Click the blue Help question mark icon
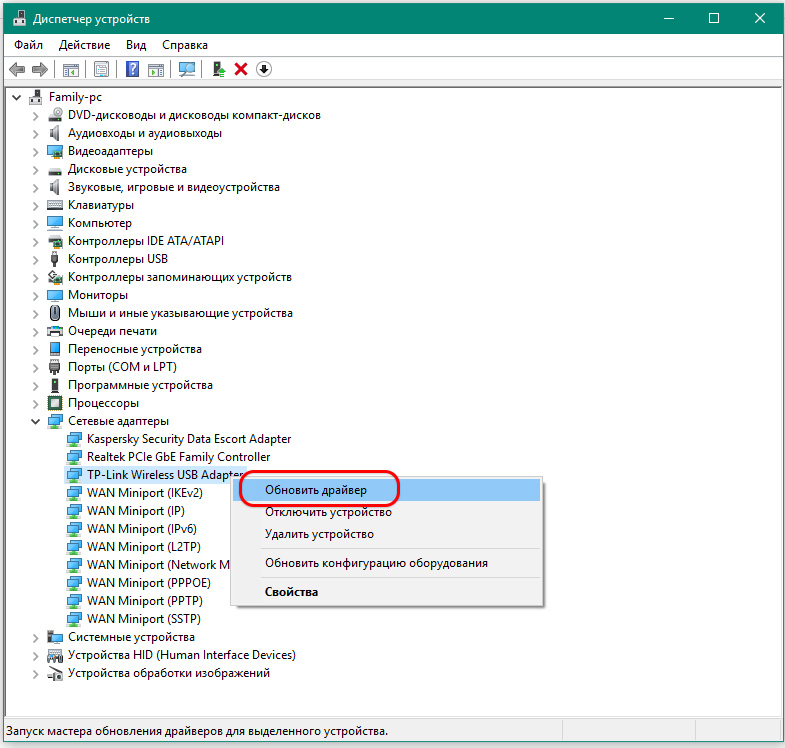The height and width of the screenshot is (748, 785). [x=132, y=69]
